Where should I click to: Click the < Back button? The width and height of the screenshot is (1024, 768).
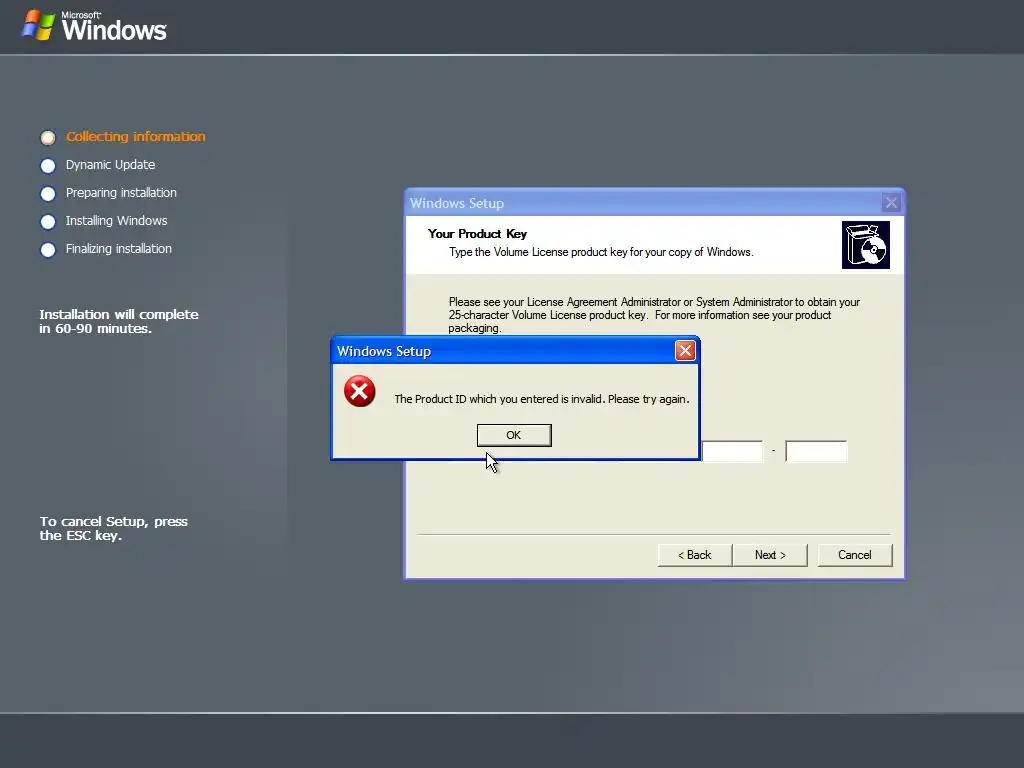[695, 555]
